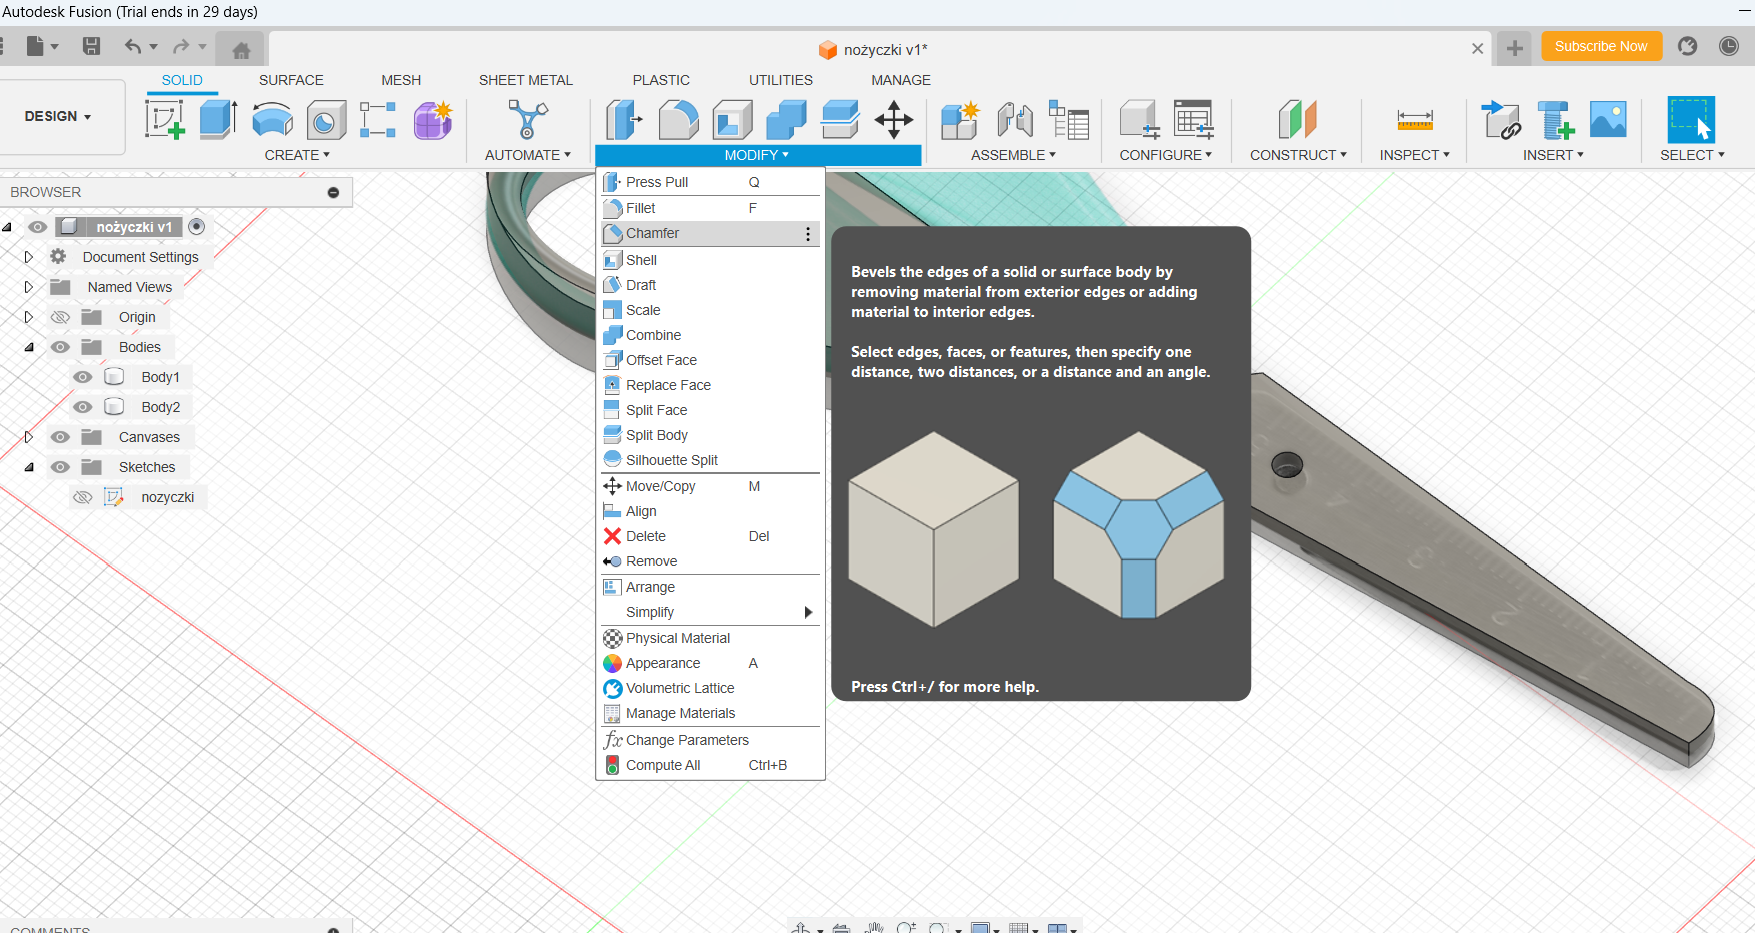Viewport: 1755px width, 933px height.
Task: Open the CREATE dropdown menu
Action: point(297,155)
